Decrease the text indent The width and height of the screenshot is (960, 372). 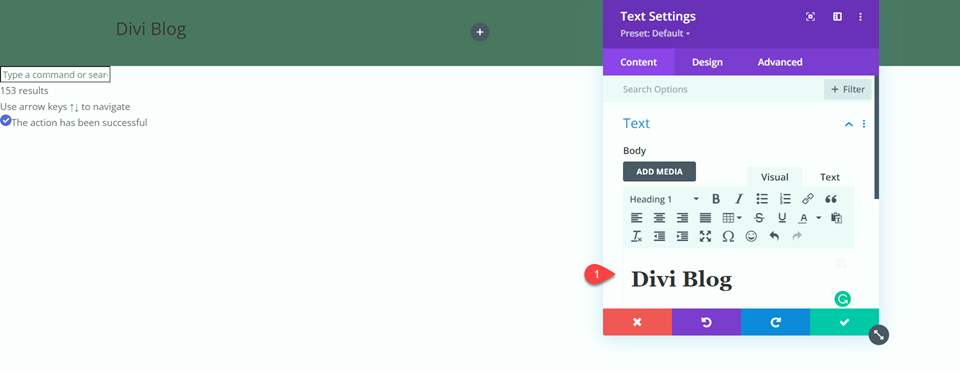659,236
